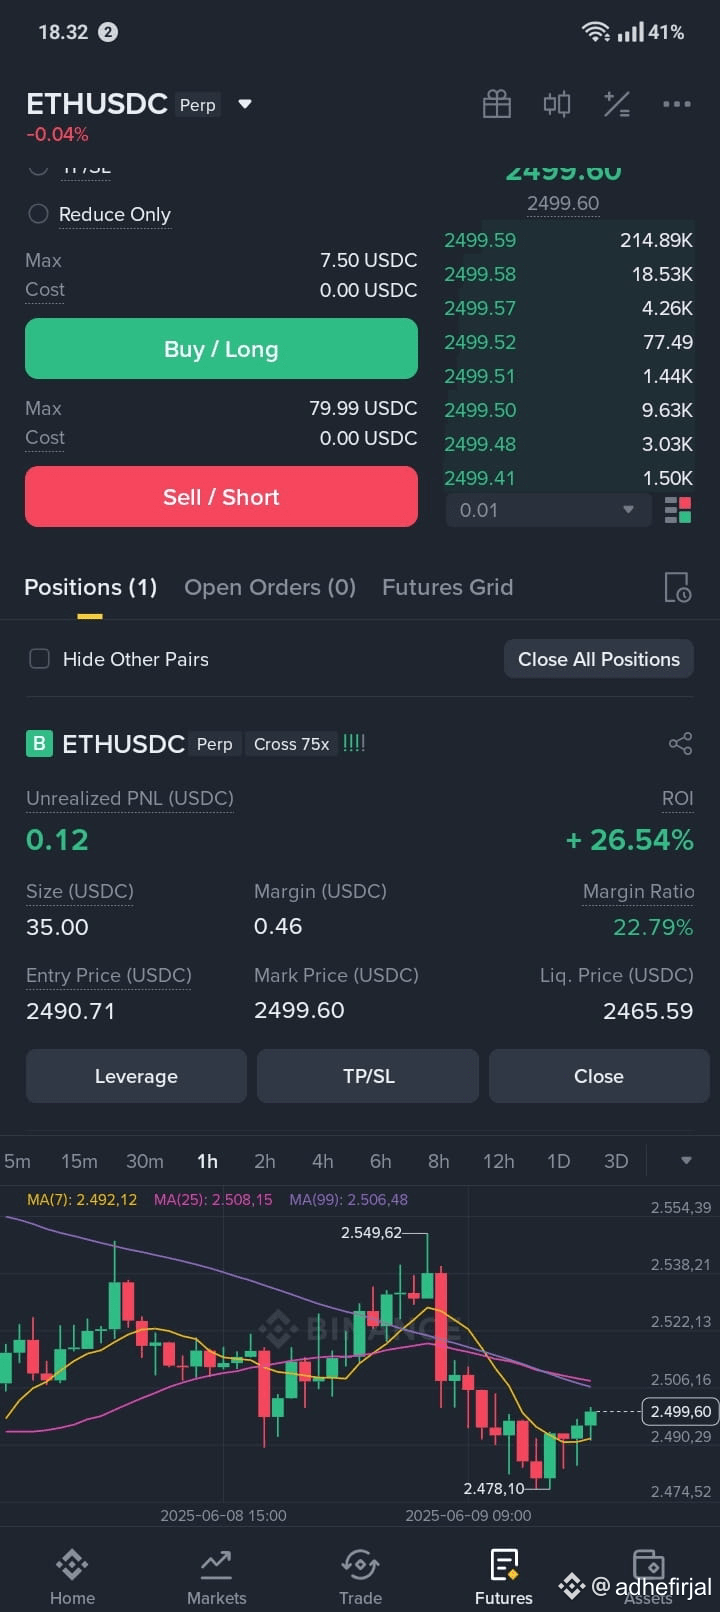Check the Hide Other Pairs box
This screenshot has height=1612, width=720.
pos(39,659)
